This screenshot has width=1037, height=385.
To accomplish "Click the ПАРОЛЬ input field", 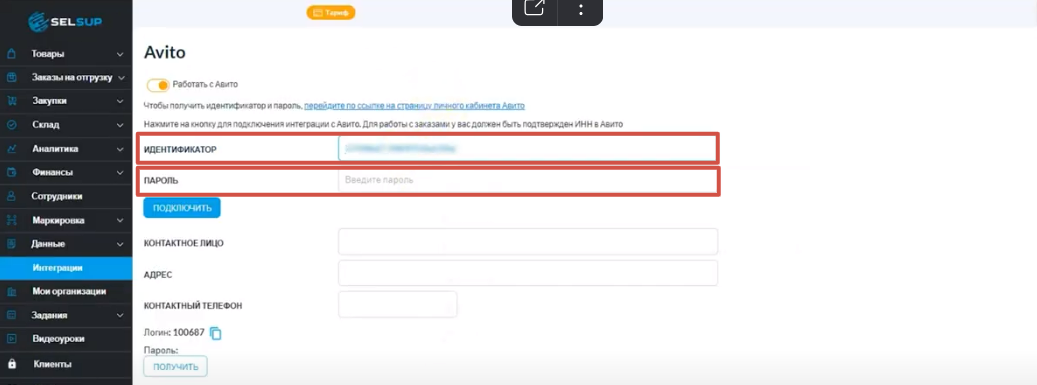I will [528, 180].
